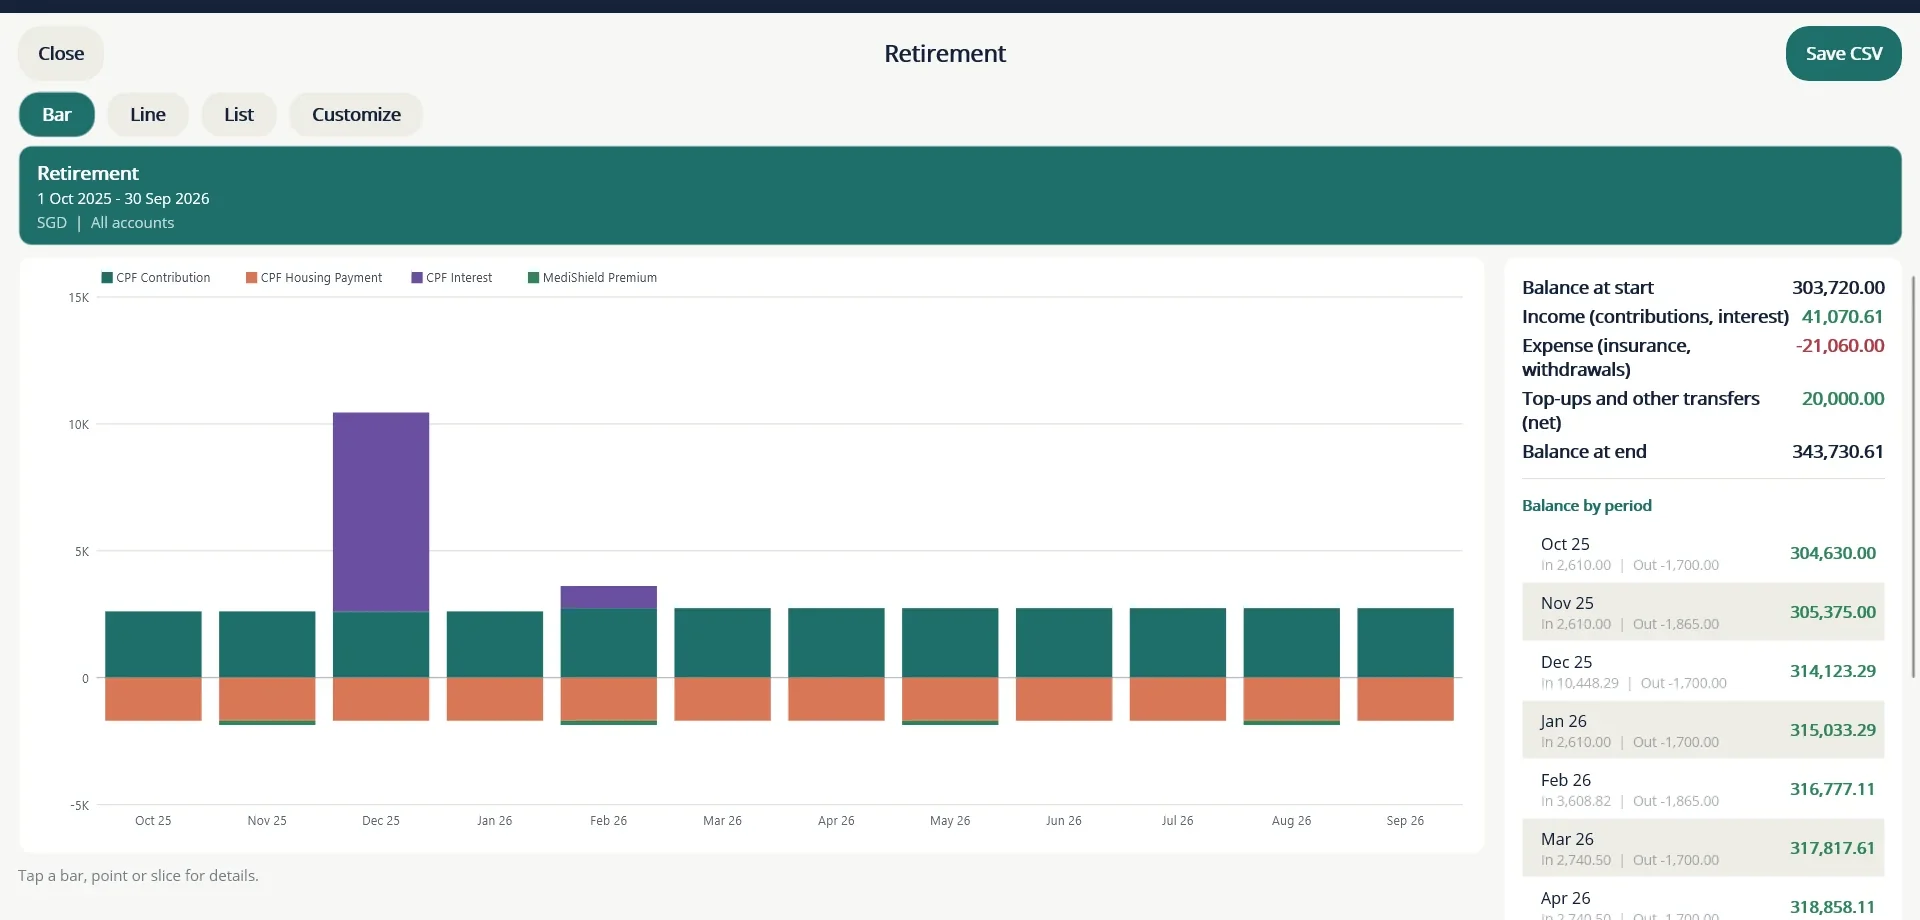Open the Mar 26 balance period row
This screenshot has width=1920, height=920.
(1703, 848)
